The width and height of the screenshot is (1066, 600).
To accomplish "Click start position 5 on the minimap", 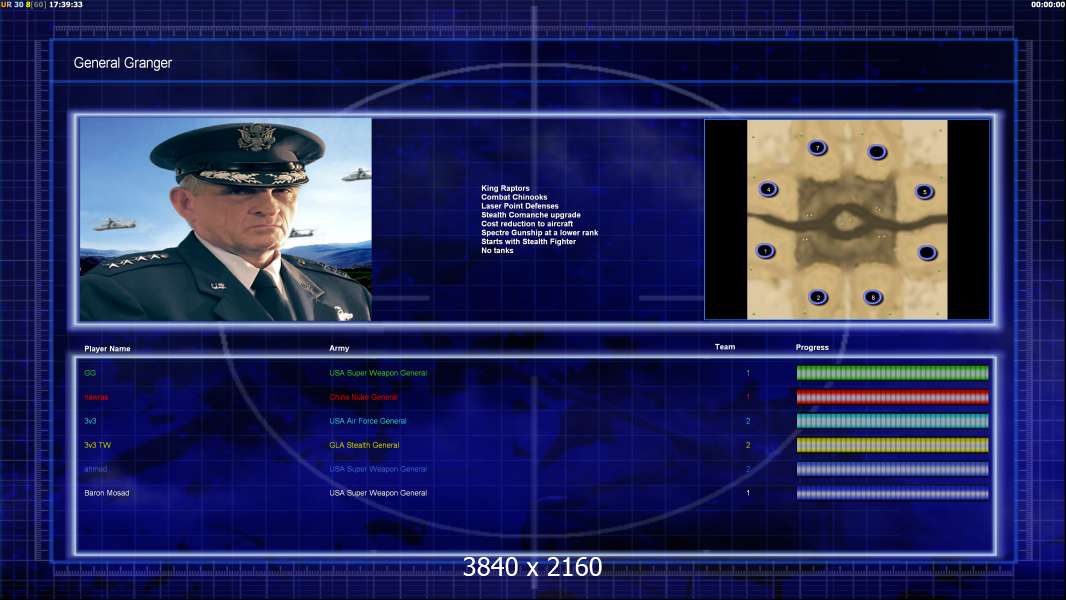I will coord(924,192).
